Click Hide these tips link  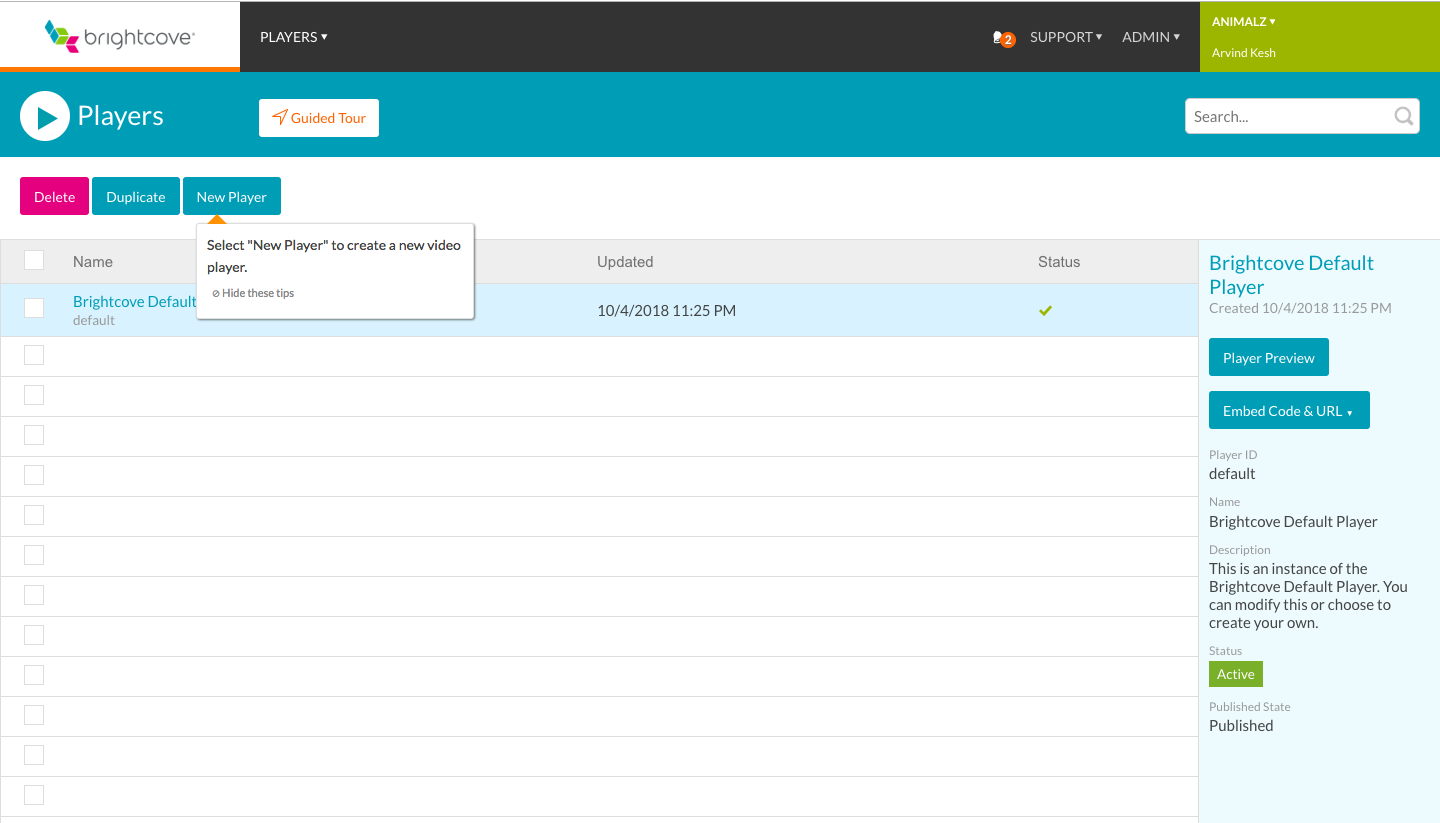pyautogui.click(x=253, y=293)
